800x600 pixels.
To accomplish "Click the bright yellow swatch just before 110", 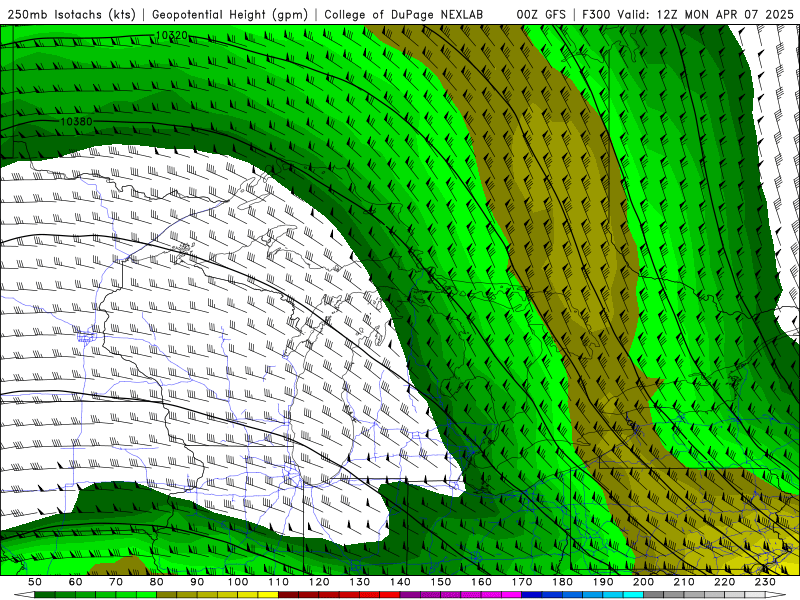I will pyautogui.click(x=268, y=595).
